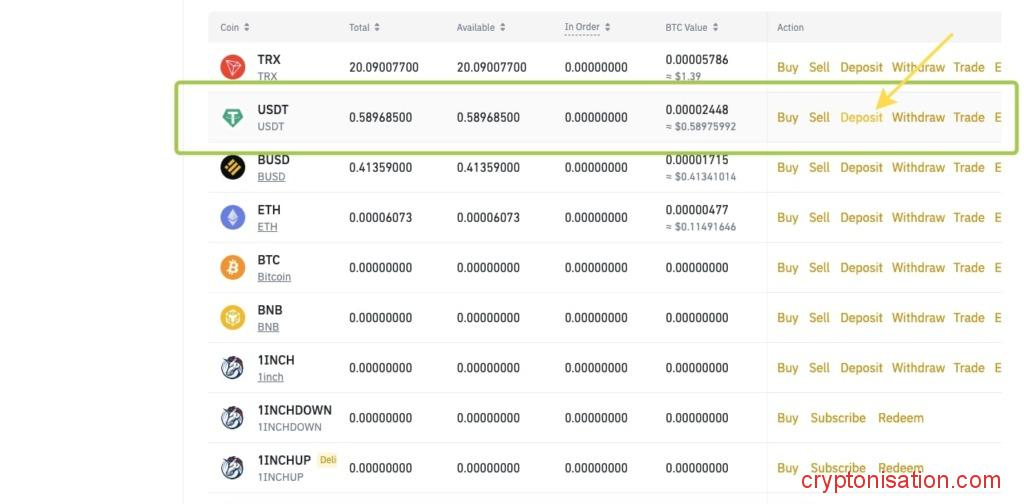
Task: Click the BUSD coin icon
Action: pyautogui.click(x=232, y=168)
